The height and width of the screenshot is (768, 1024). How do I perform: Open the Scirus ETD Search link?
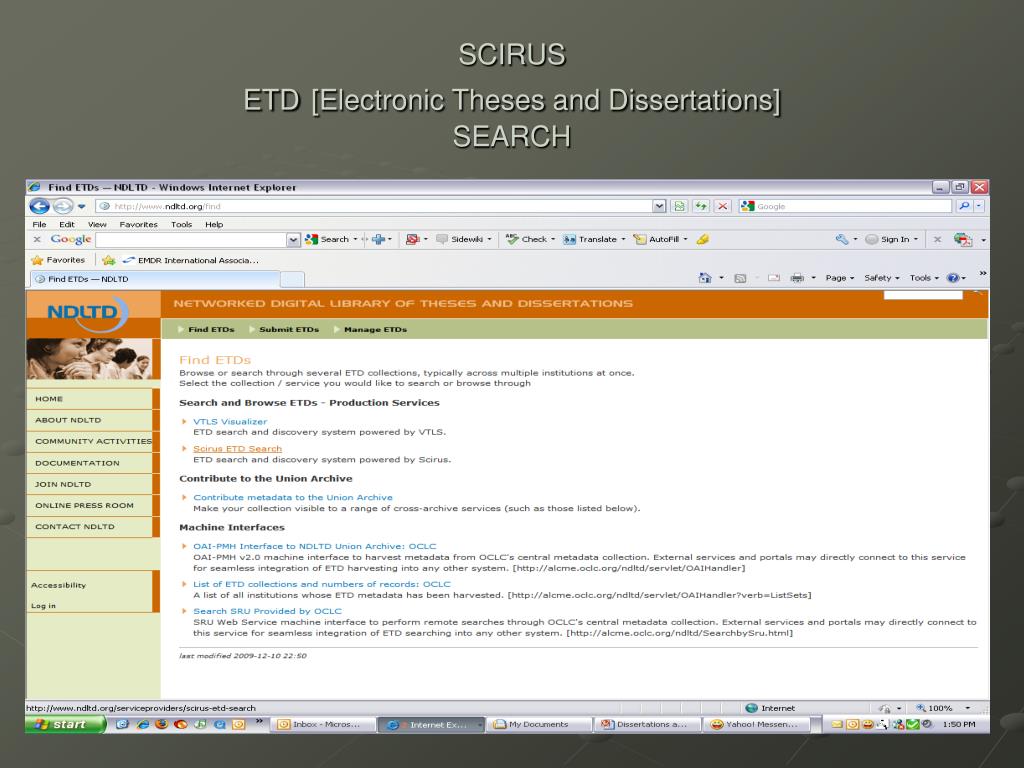point(237,449)
